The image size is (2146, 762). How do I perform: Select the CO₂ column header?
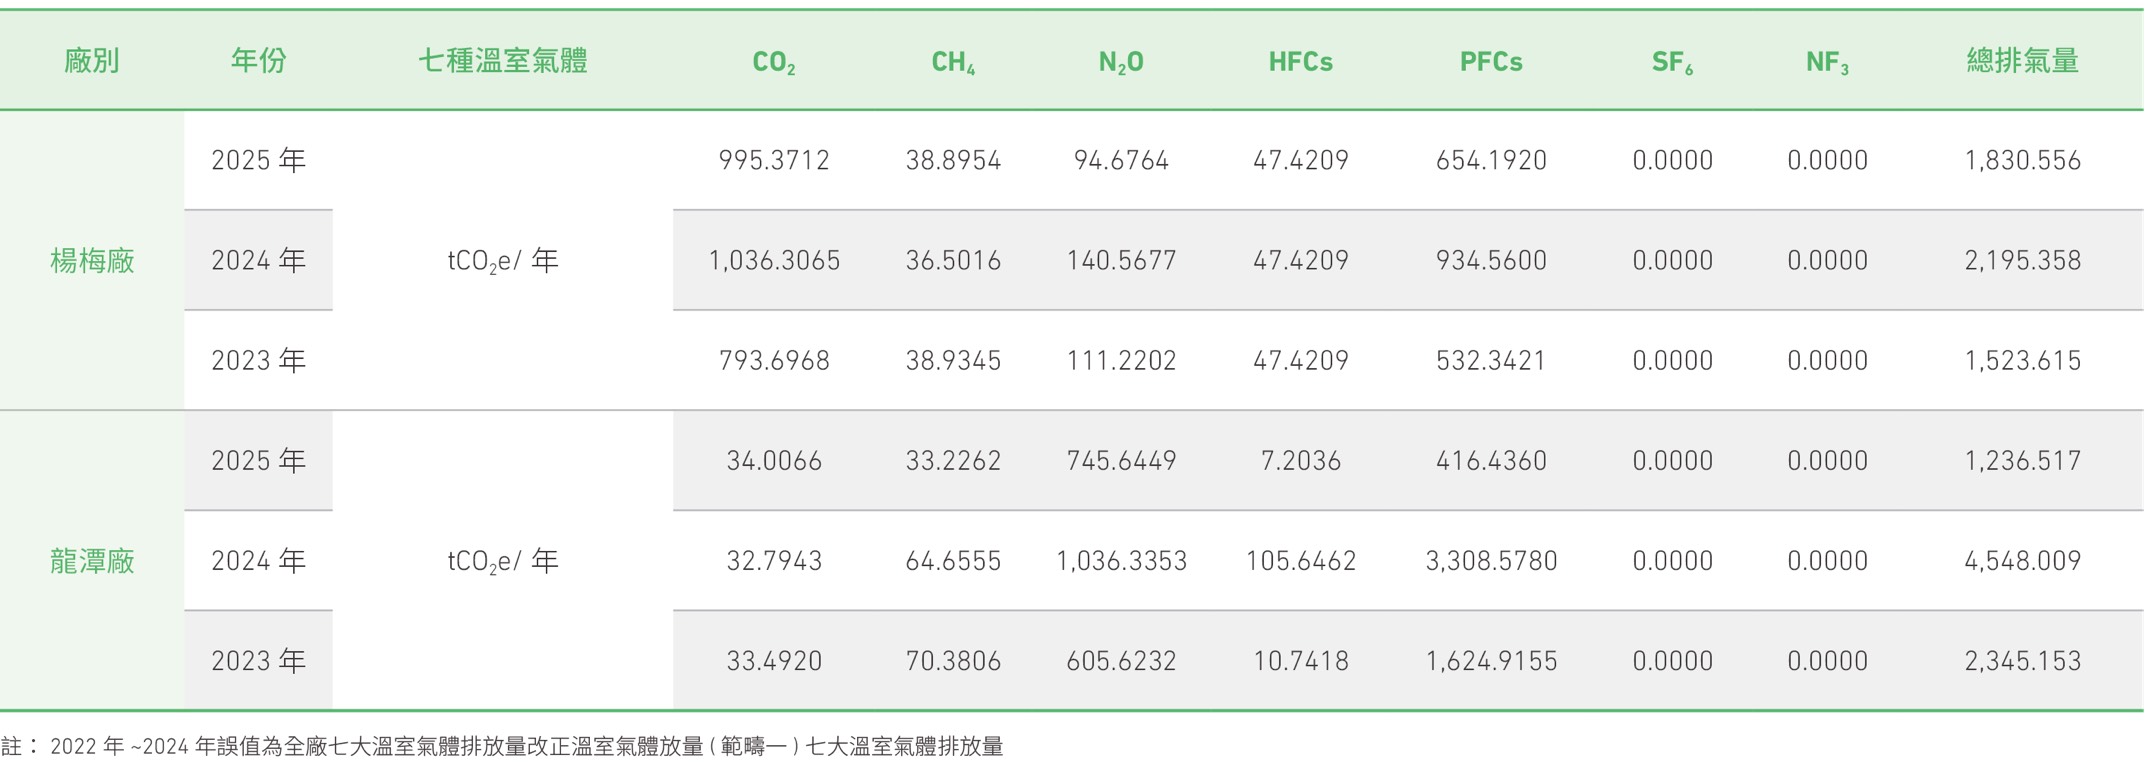coord(774,63)
